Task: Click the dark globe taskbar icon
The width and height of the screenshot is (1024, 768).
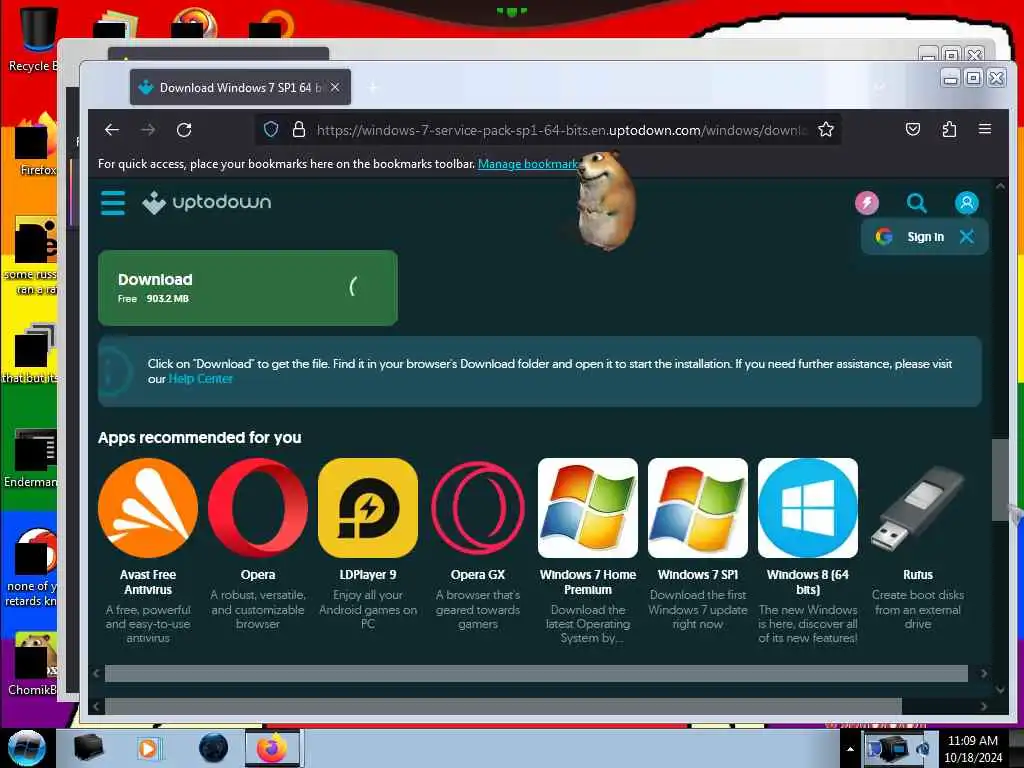Action: coord(214,748)
